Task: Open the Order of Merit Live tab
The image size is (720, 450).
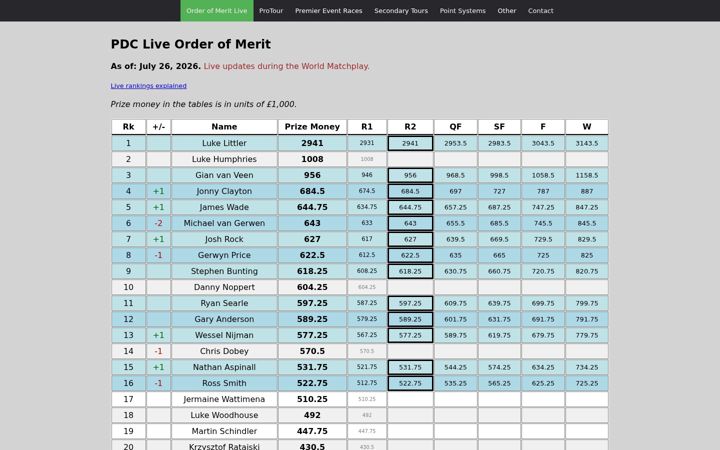Action: click(x=217, y=11)
